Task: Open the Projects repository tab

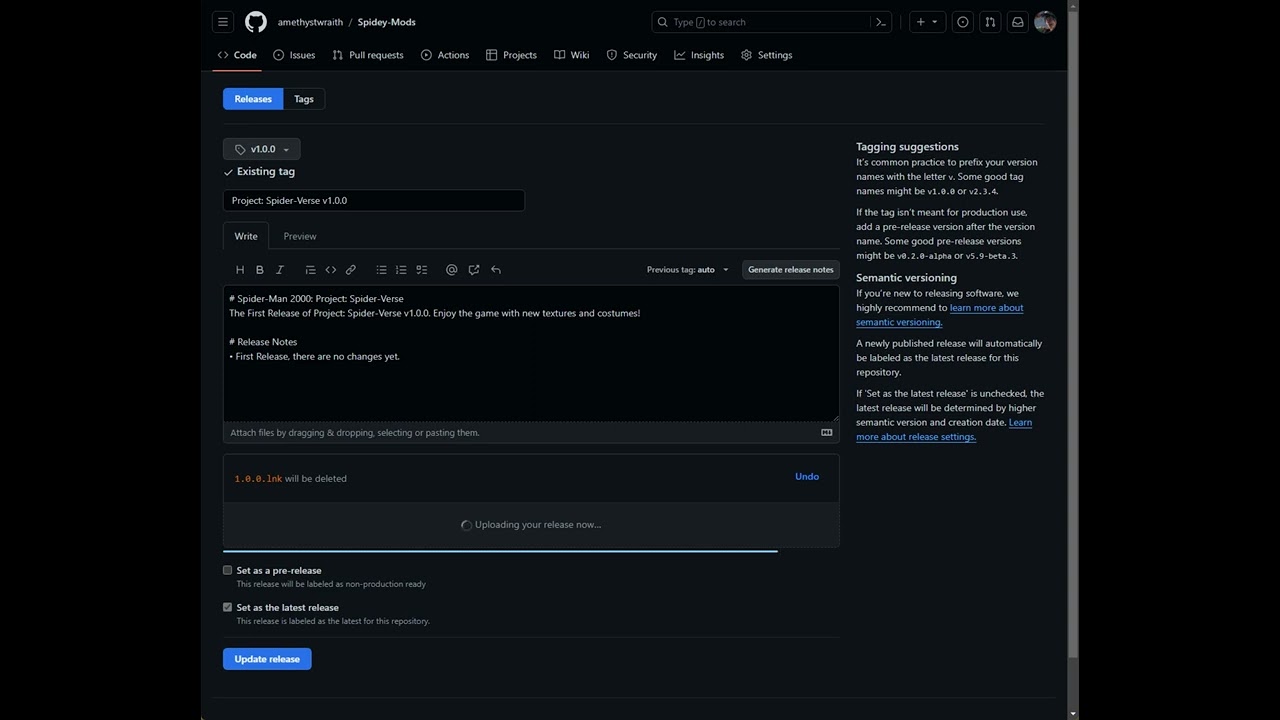Action: (x=511, y=55)
